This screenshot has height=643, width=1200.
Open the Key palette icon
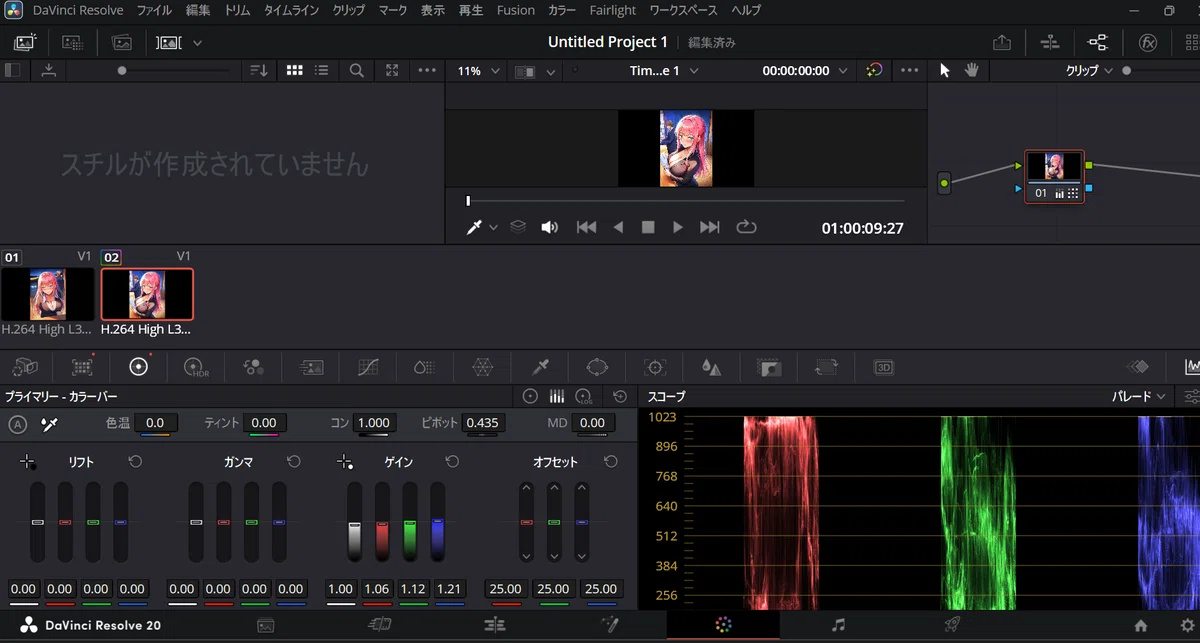tap(768, 367)
